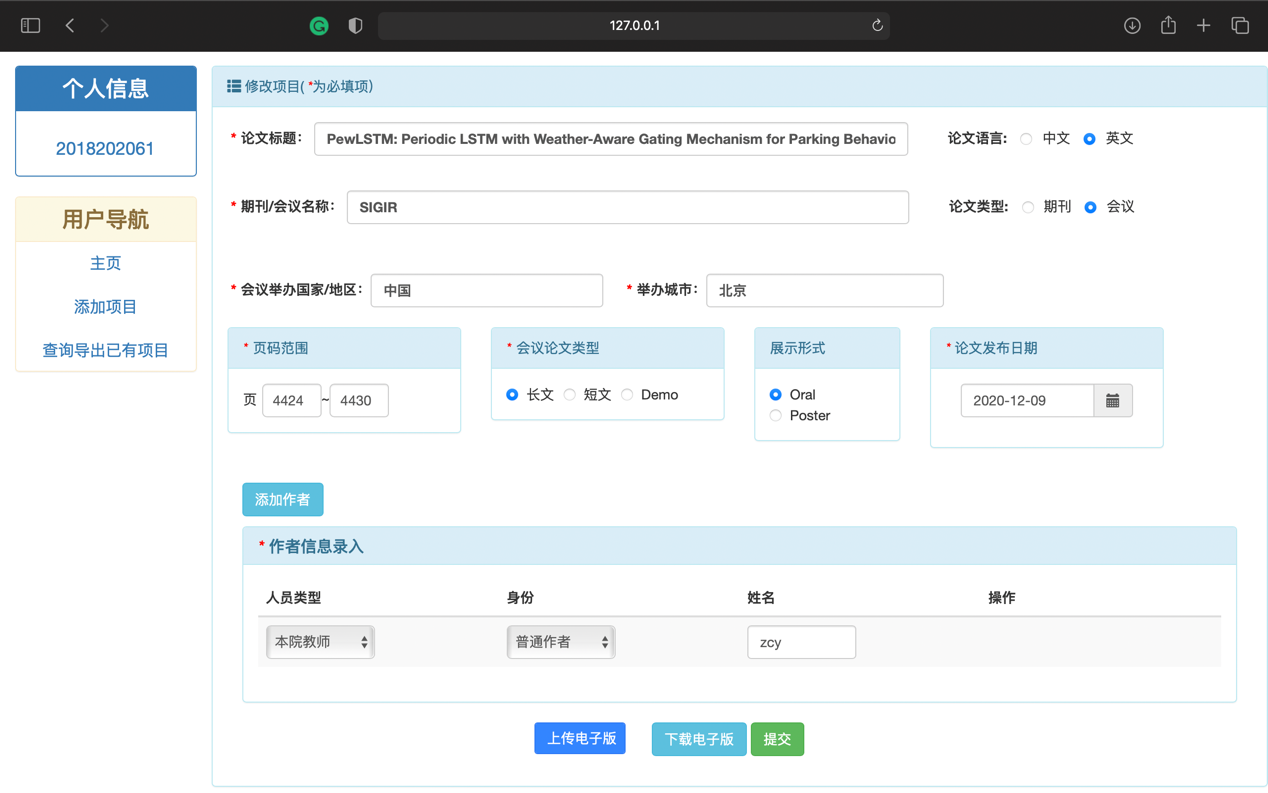Go forward with the forward arrow
This screenshot has height=793, width=1268.
[105, 26]
